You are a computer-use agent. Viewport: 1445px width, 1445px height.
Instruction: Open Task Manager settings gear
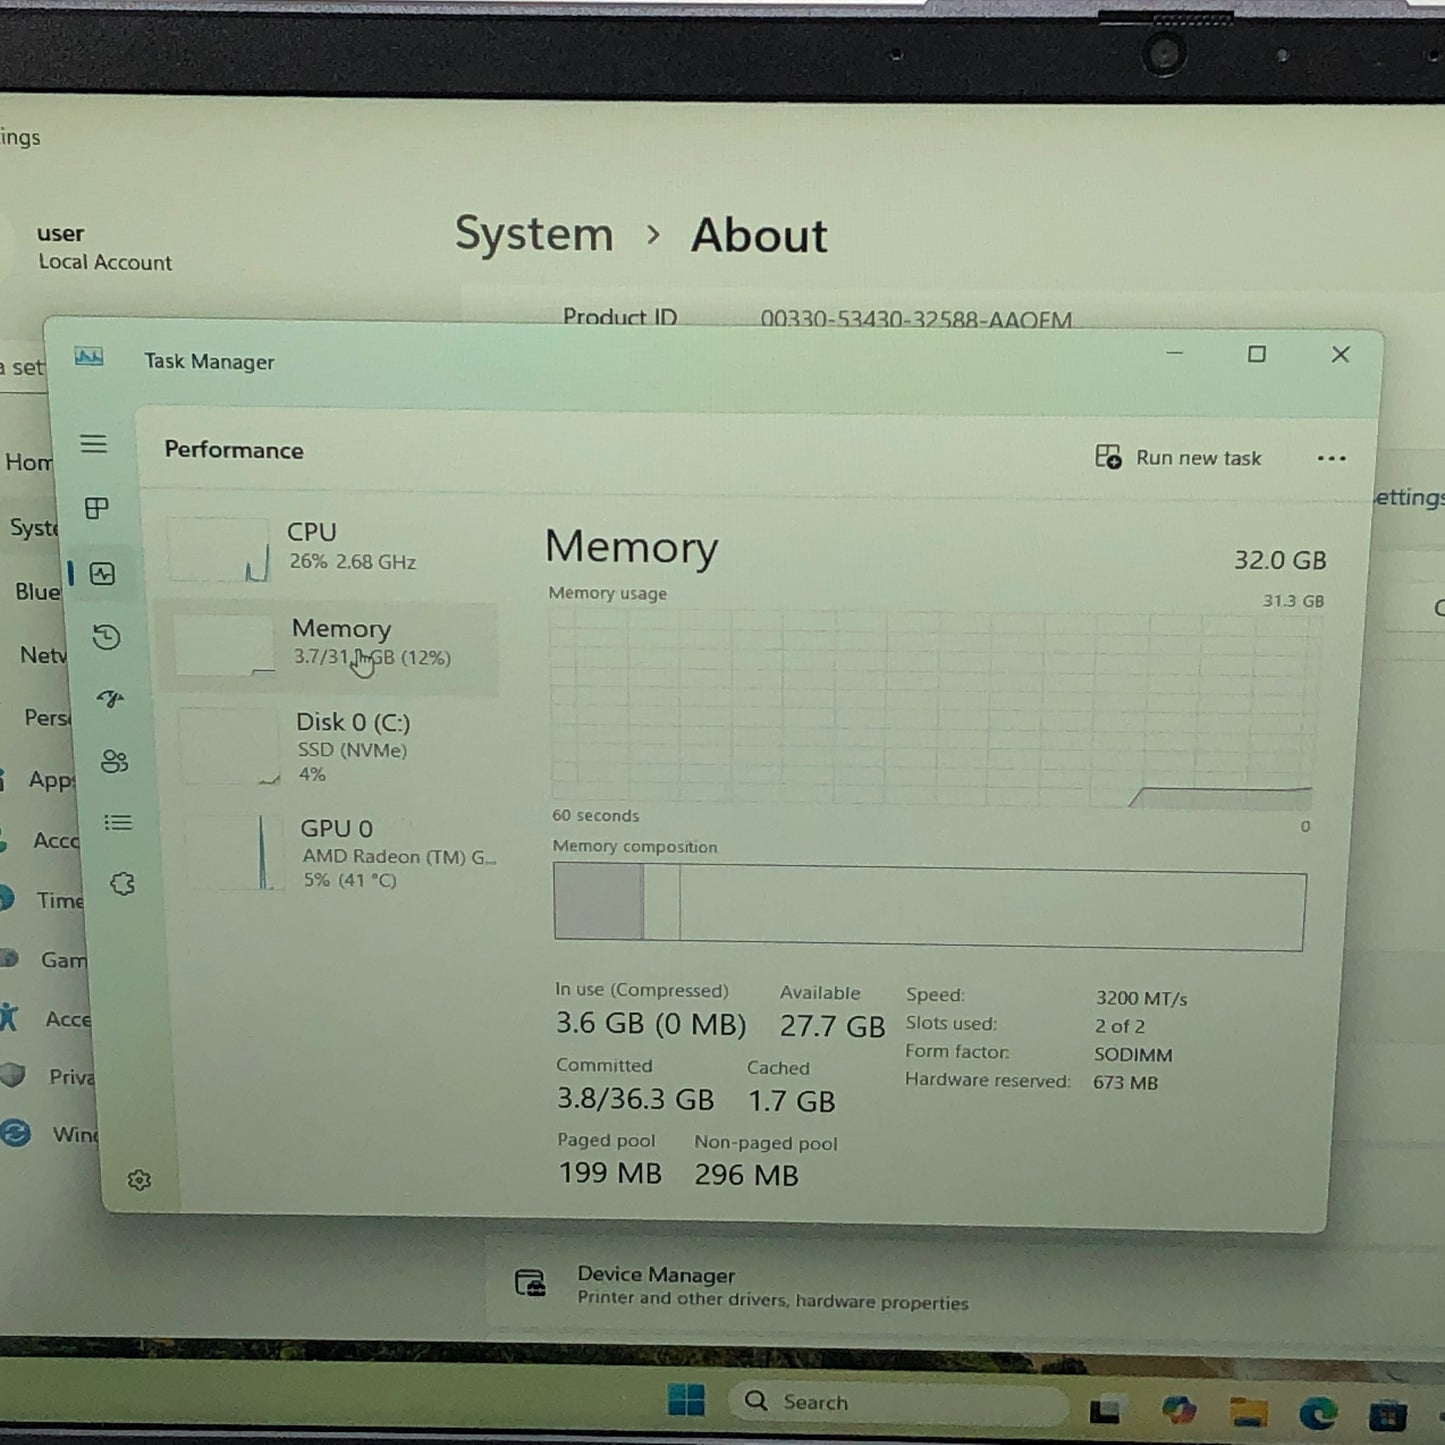click(x=139, y=1181)
